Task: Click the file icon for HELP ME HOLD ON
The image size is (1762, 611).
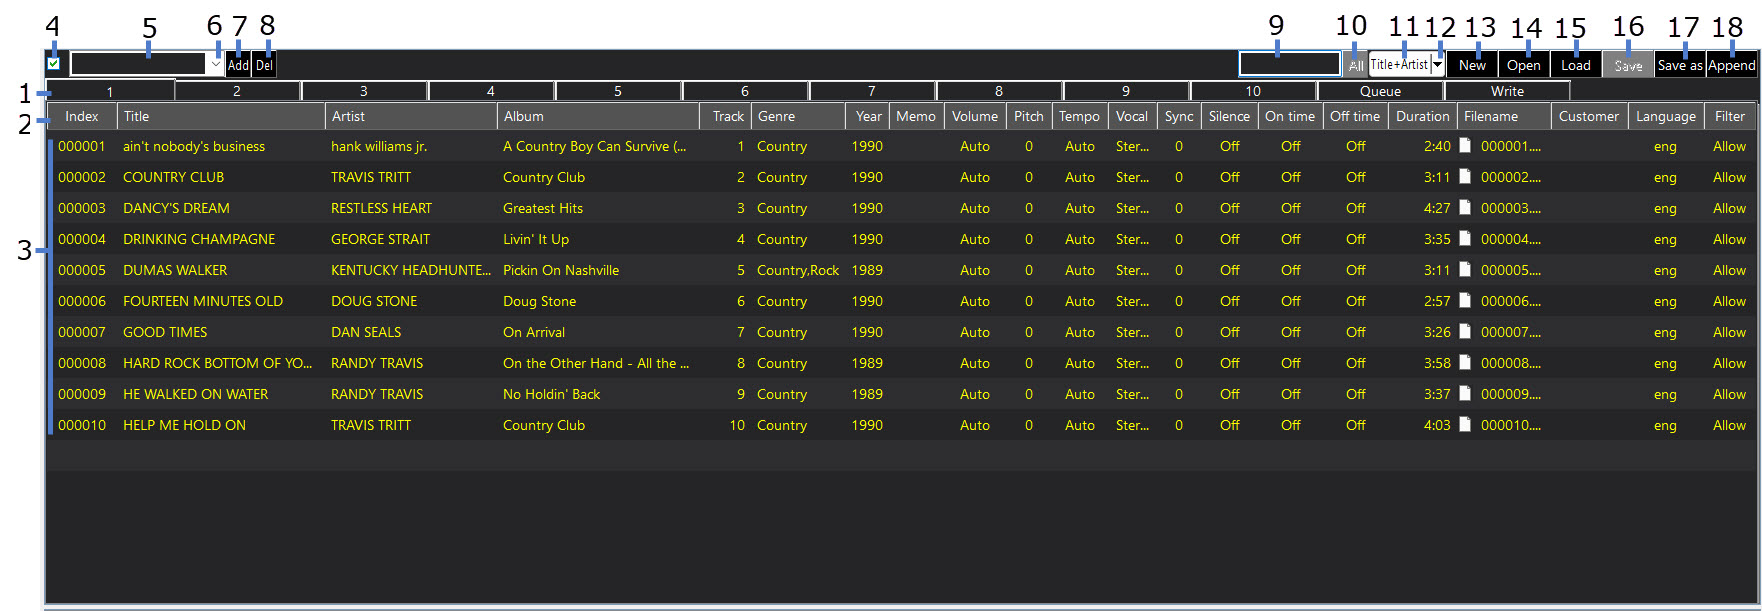Action: 1465,425
